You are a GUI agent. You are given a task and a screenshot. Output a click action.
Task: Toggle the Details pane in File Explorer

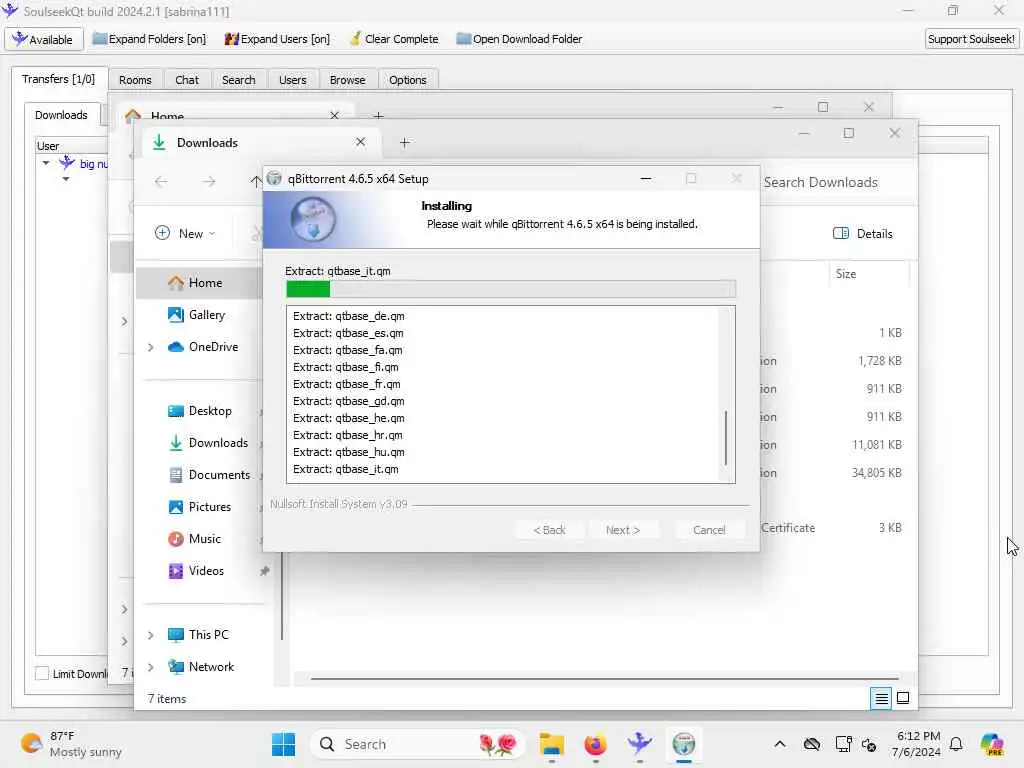pos(862,233)
